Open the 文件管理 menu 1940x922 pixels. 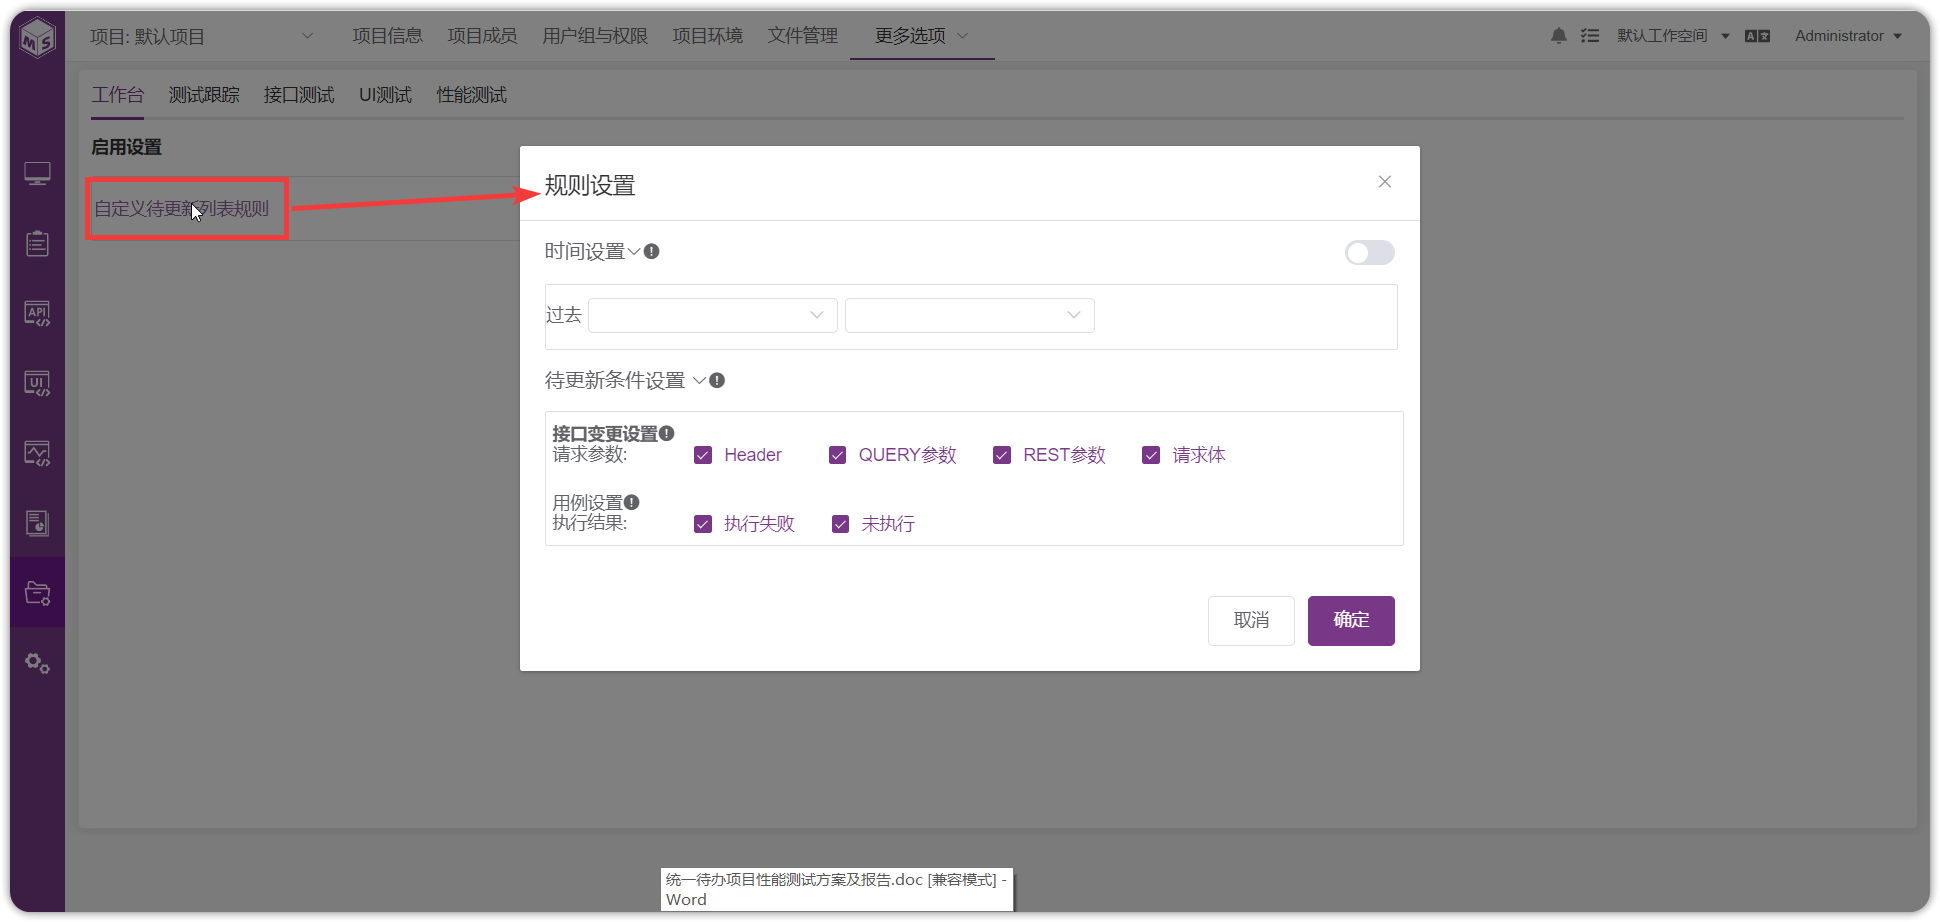click(803, 36)
